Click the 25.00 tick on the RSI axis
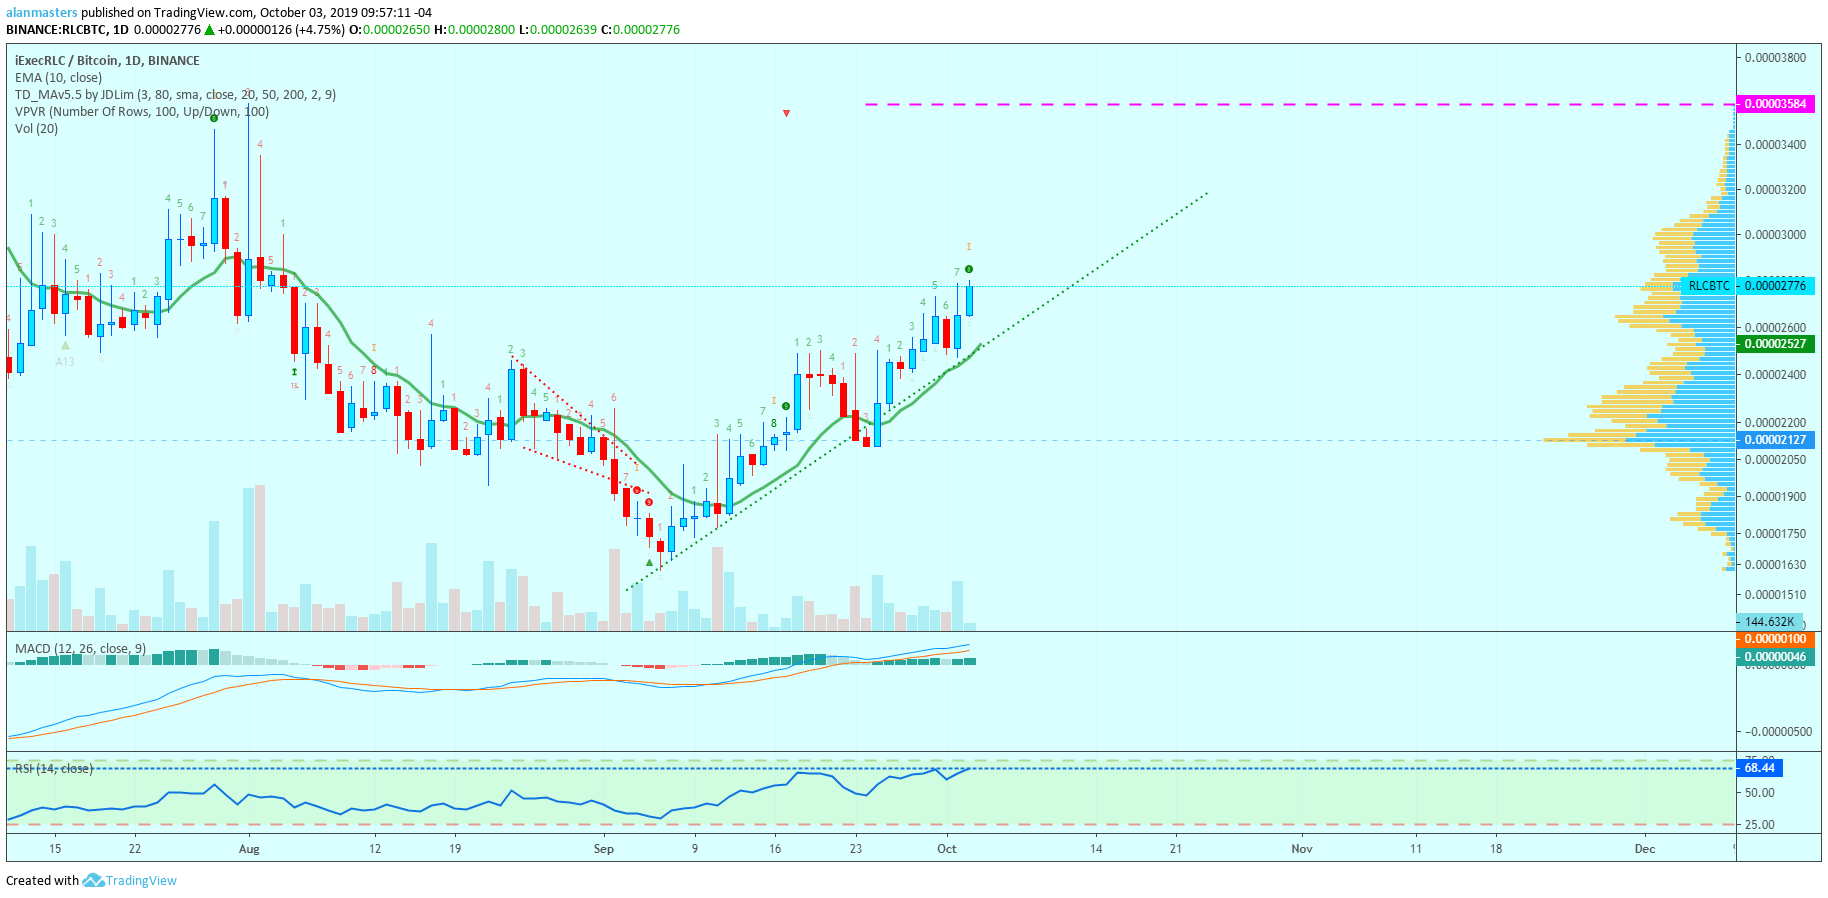 point(1760,825)
